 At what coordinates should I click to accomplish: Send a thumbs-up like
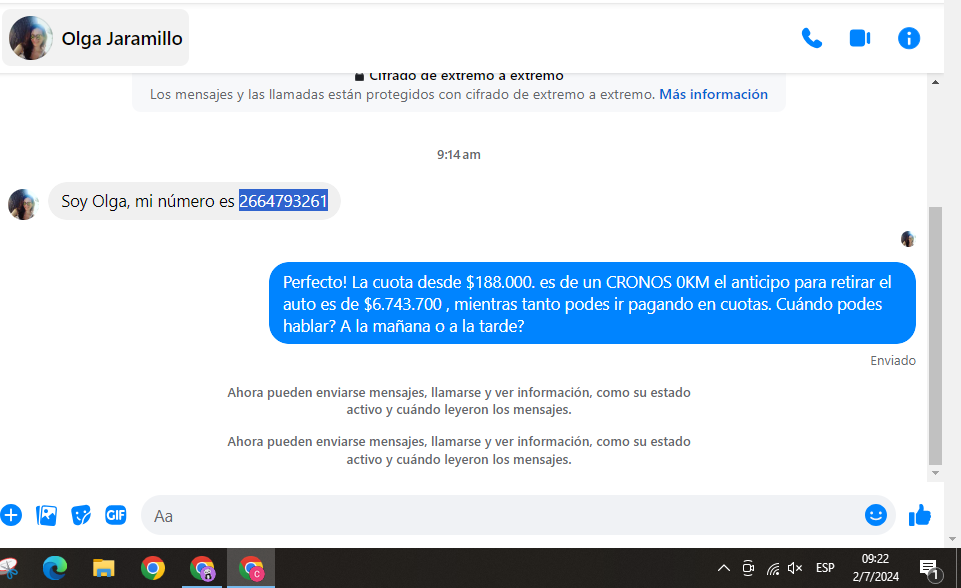pyautogui.click(x=919, y=515)
